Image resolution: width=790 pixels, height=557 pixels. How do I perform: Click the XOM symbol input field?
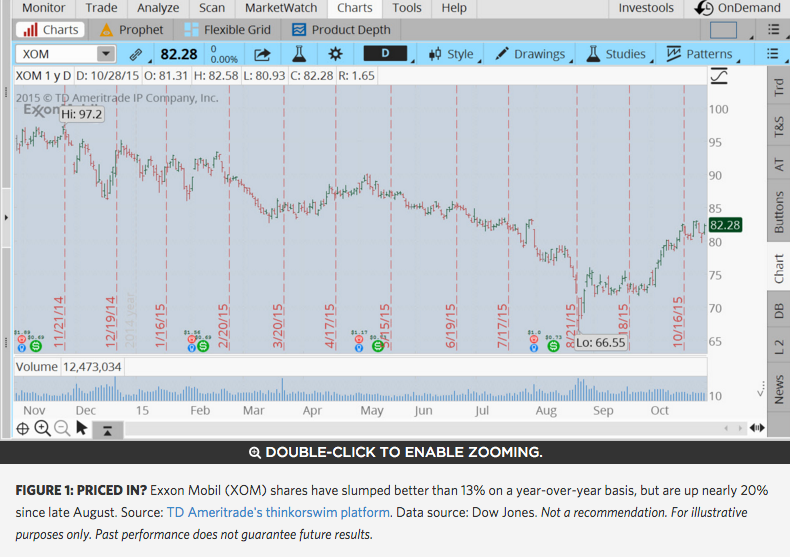pos(56,54)
